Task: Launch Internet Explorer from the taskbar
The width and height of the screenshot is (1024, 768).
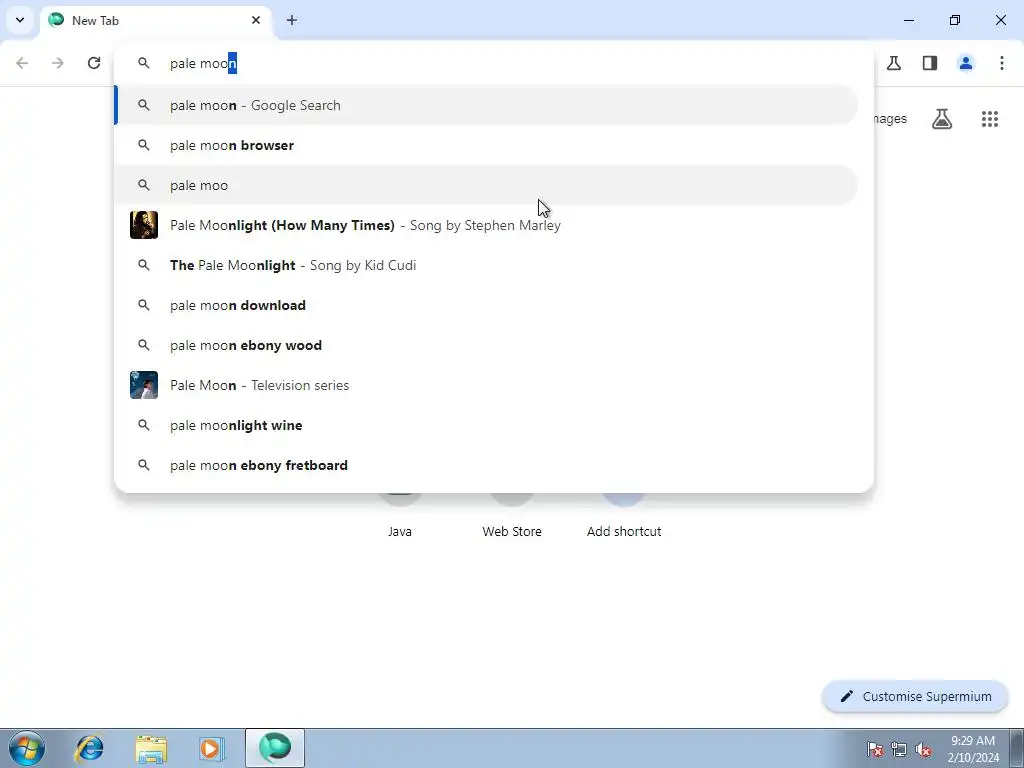Action: (x=89, y=748)
